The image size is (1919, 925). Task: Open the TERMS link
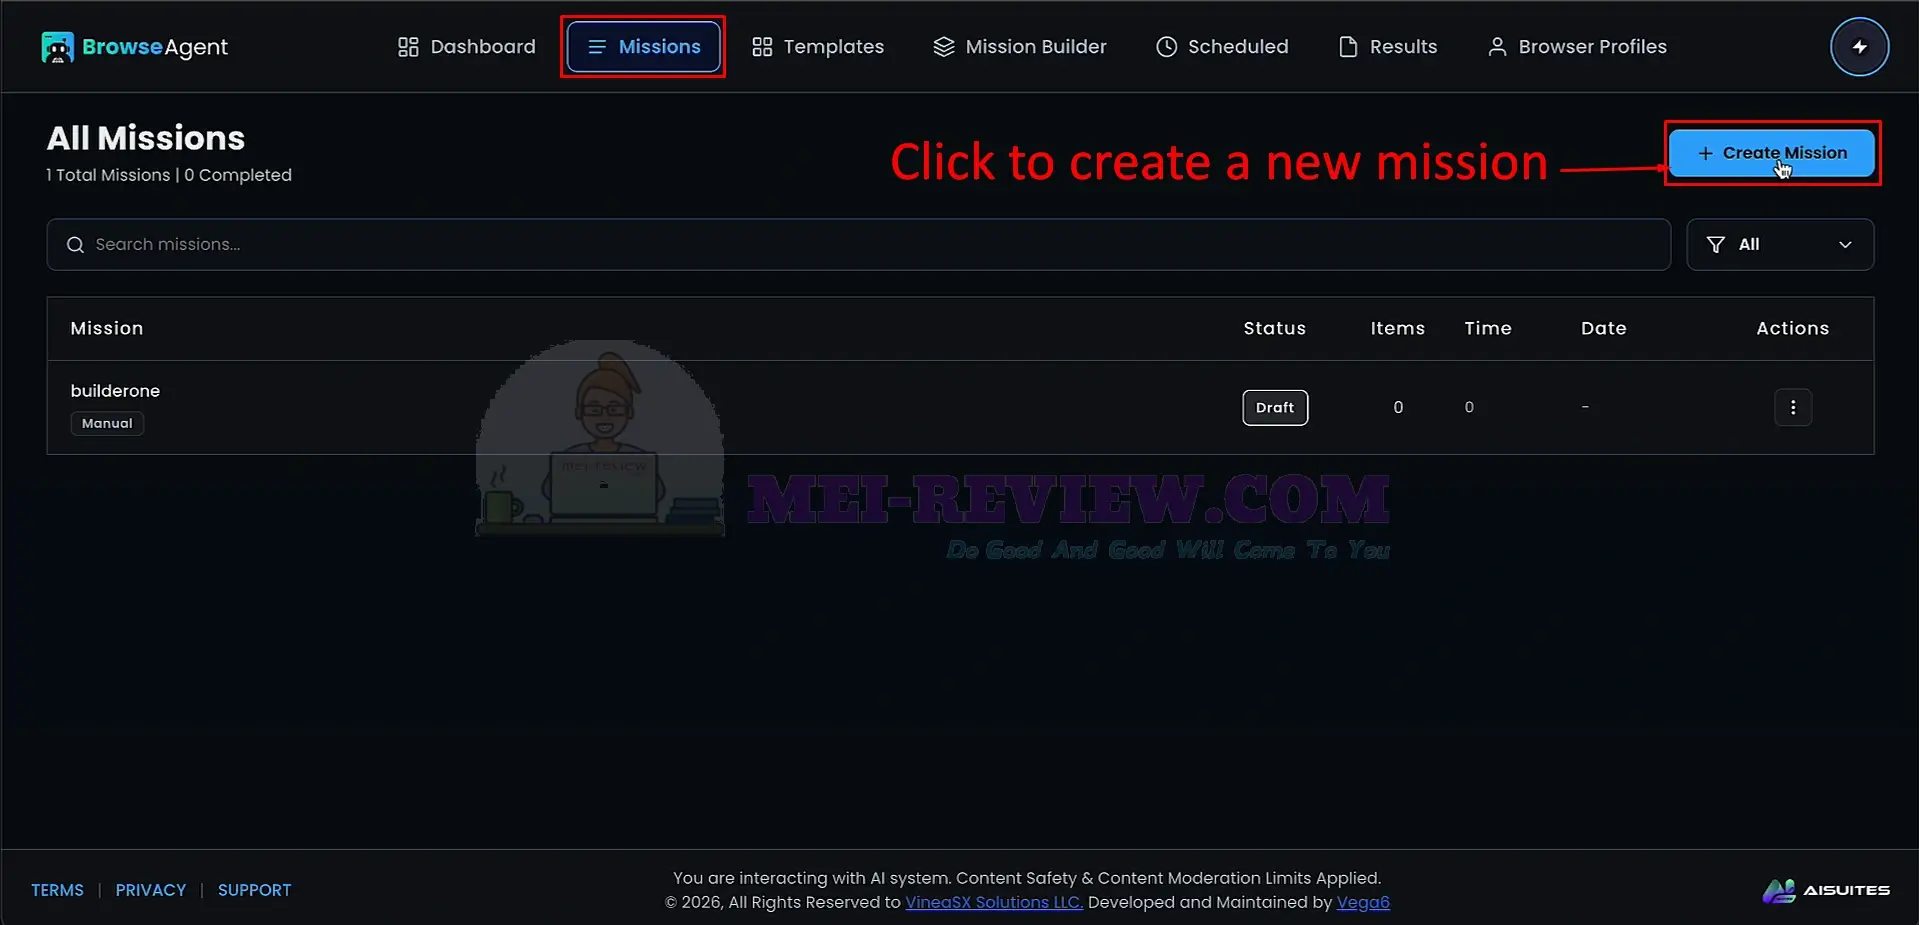[57, 890]
